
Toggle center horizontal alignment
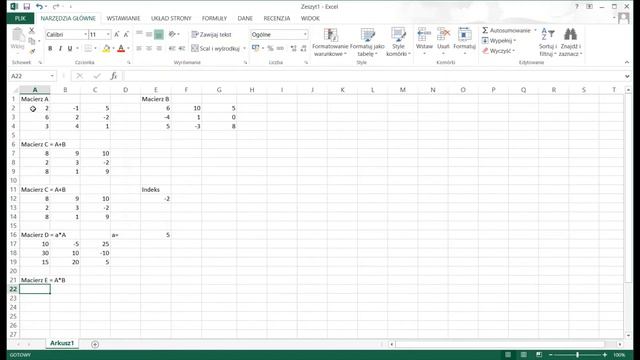click(x=149, y=49)
